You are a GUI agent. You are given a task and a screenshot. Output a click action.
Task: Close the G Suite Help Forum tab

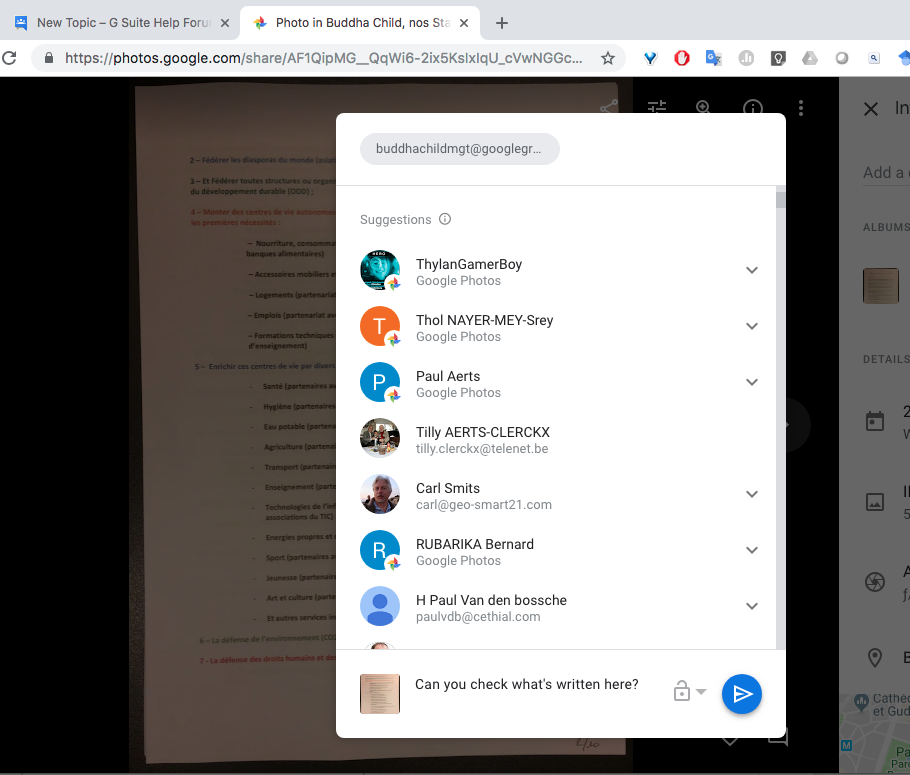225,23
